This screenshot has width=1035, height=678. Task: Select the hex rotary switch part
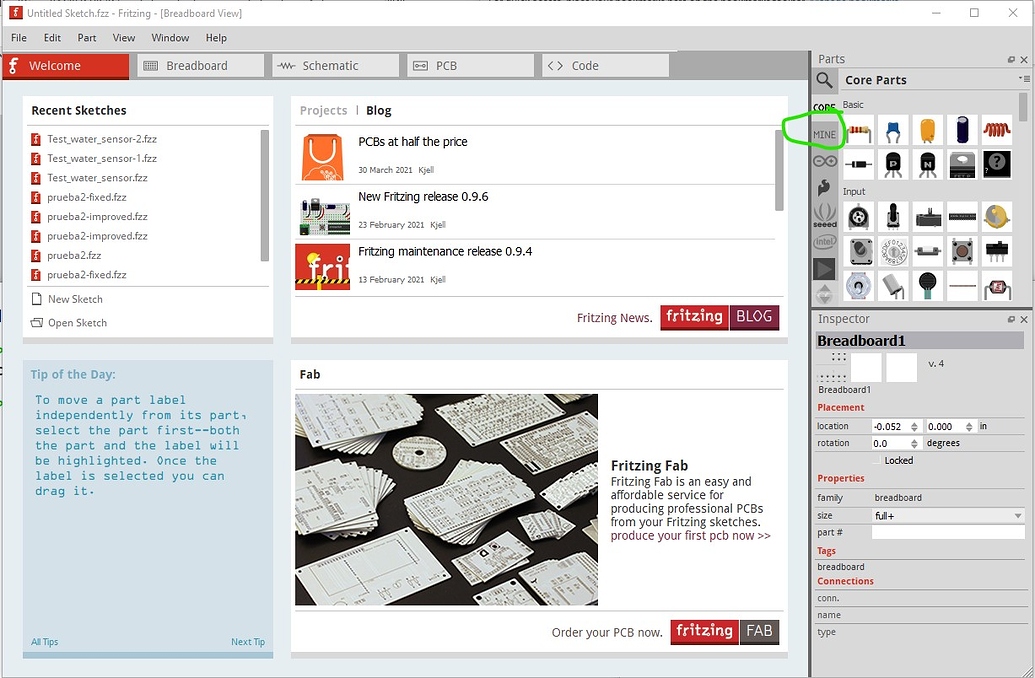click(893, 251)
